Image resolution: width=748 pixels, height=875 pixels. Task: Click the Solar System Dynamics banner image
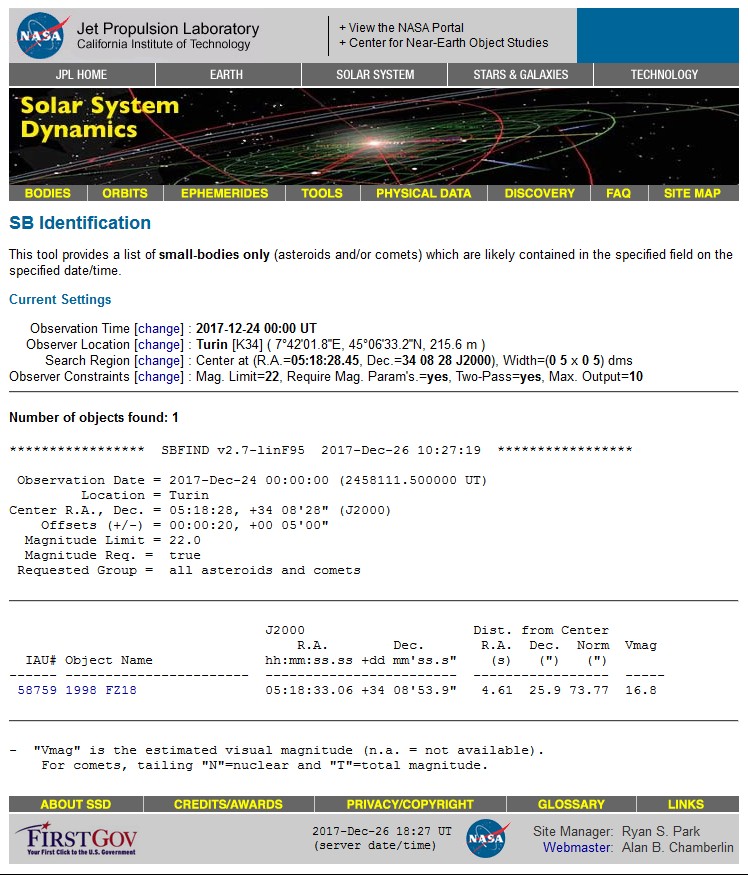click(373, 136)
